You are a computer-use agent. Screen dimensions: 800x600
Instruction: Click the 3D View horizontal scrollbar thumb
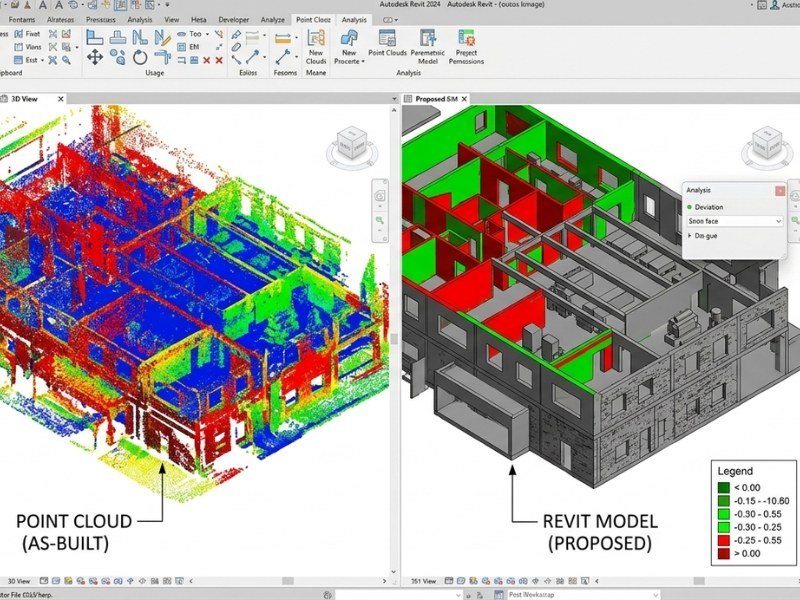(288, 581)
